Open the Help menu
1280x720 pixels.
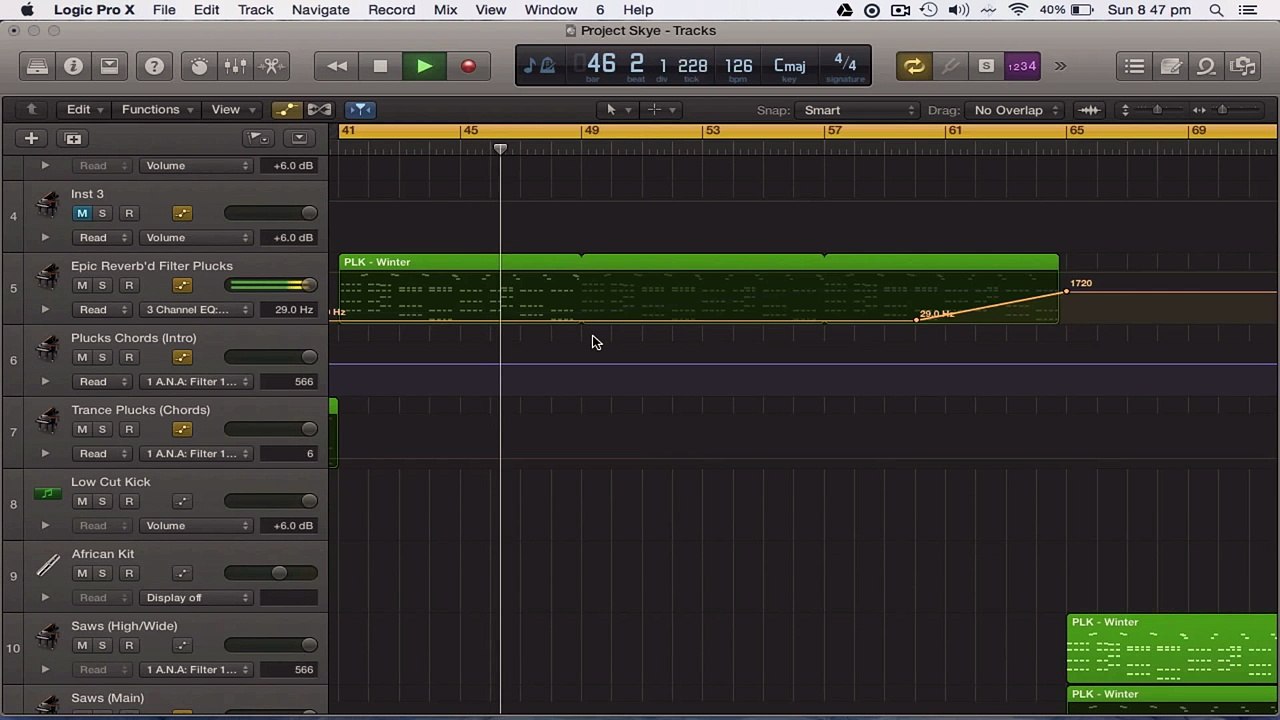click(638, 10)
